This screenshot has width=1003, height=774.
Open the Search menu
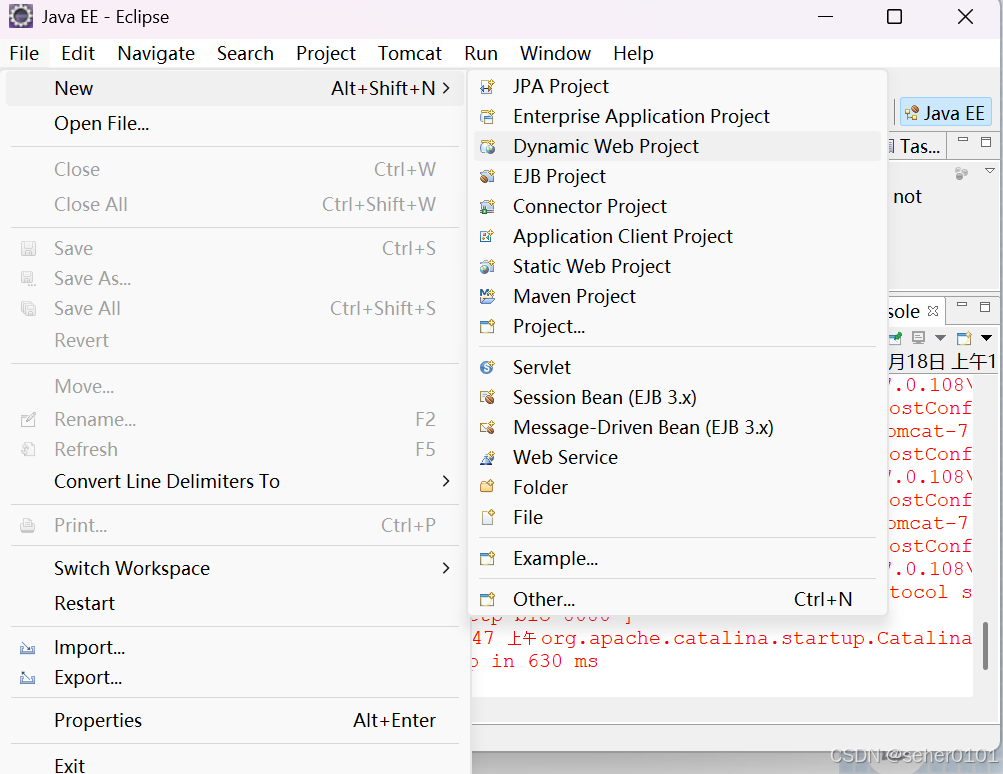tap(245, 53)
